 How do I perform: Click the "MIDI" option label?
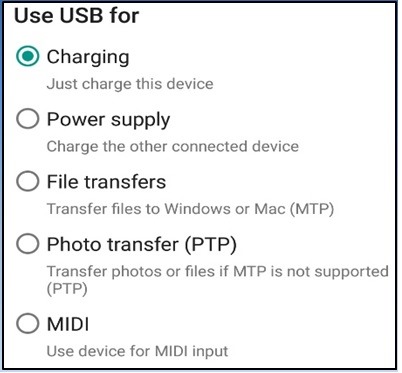pyautogui.click(x=68, y=324)
